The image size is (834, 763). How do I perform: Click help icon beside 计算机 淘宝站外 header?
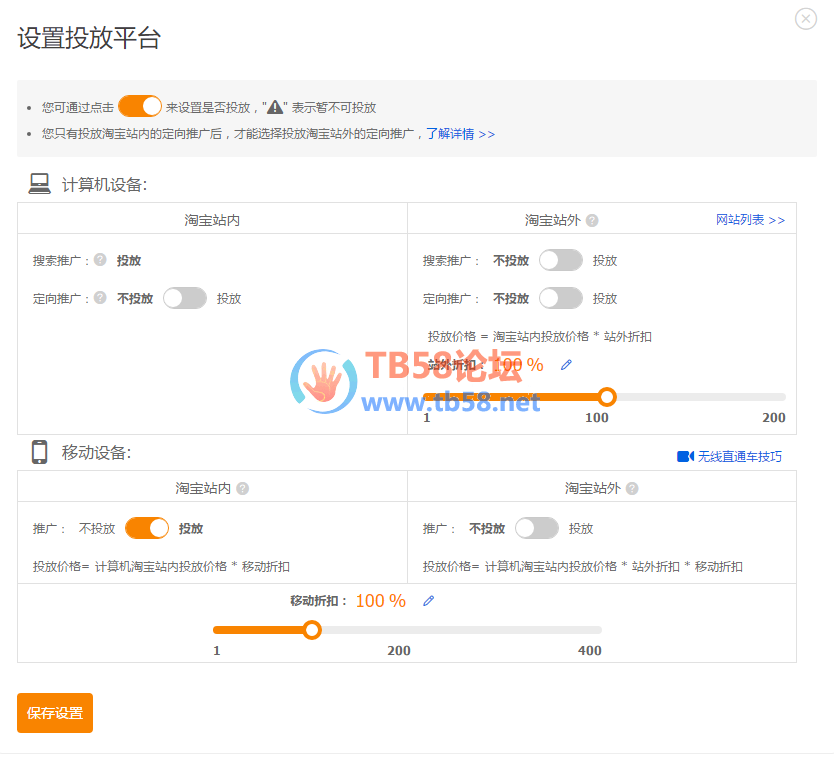[592, 221]
